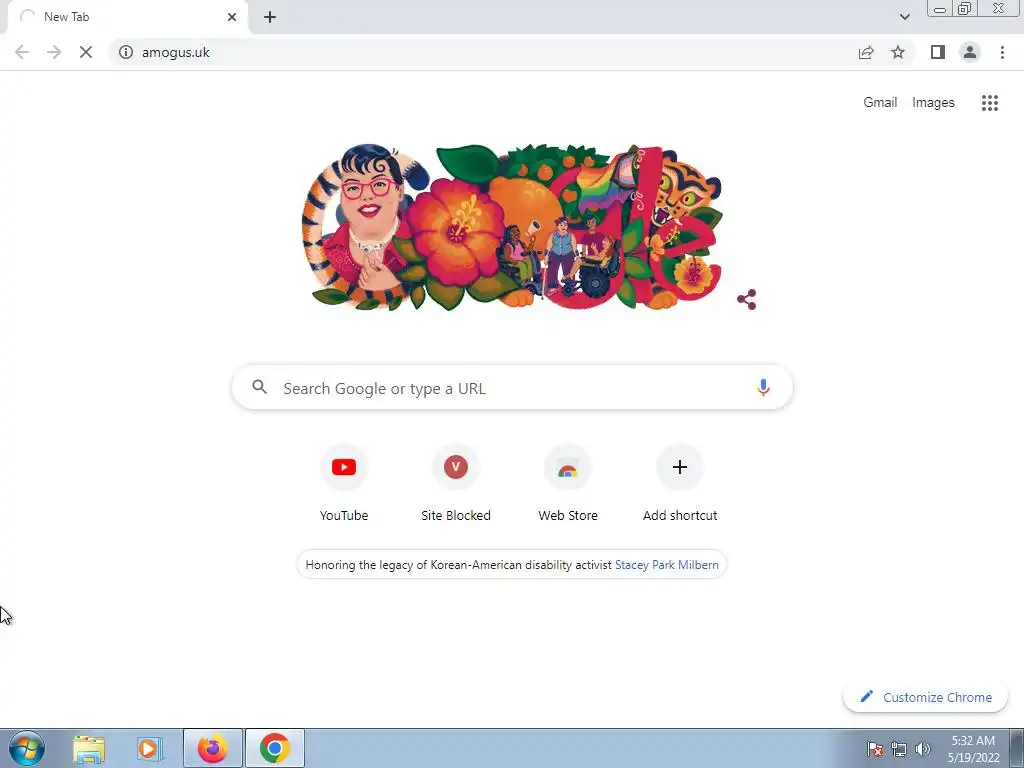1024x768 pixels.
Task: Click the Customize Chrome button
Action: pos(925,697)
